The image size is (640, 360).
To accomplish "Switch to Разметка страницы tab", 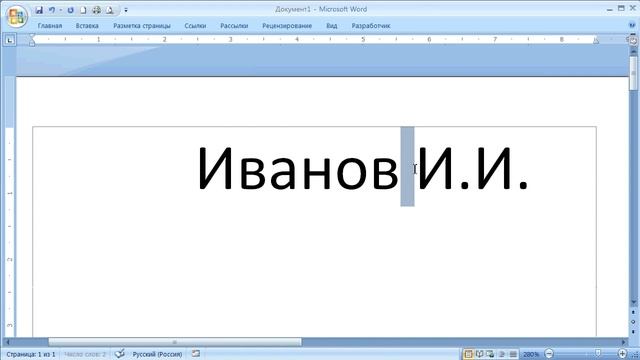I will point(142,26).
